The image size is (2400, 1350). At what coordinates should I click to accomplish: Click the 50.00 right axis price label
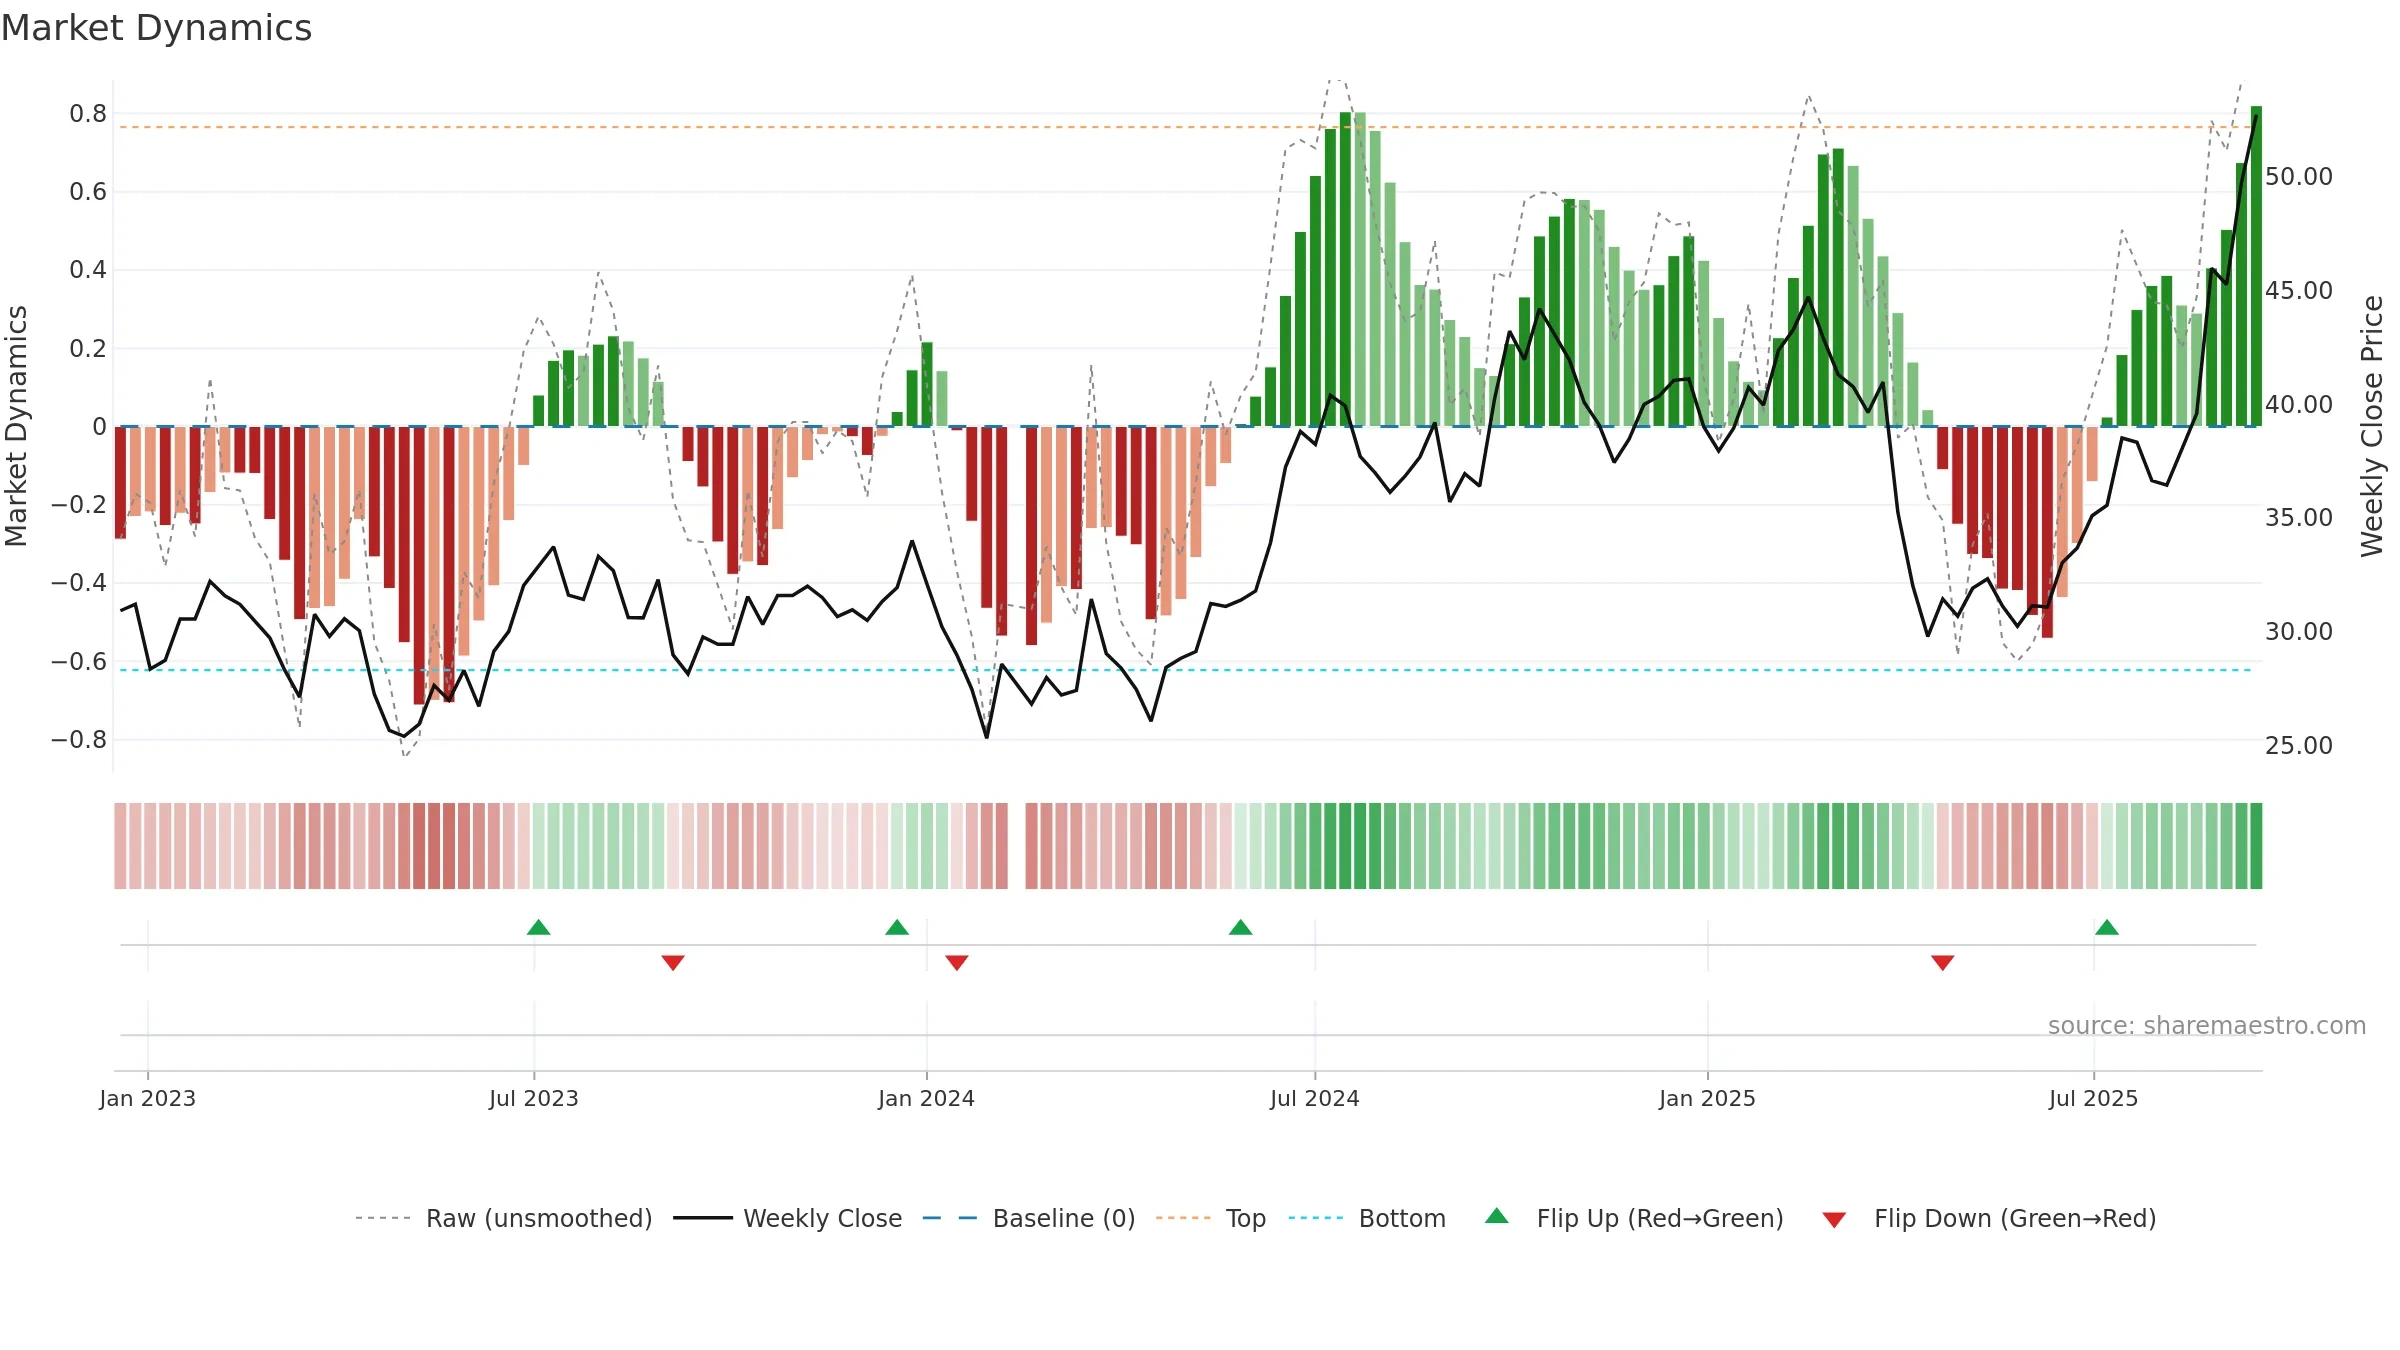click(2299, 177)
